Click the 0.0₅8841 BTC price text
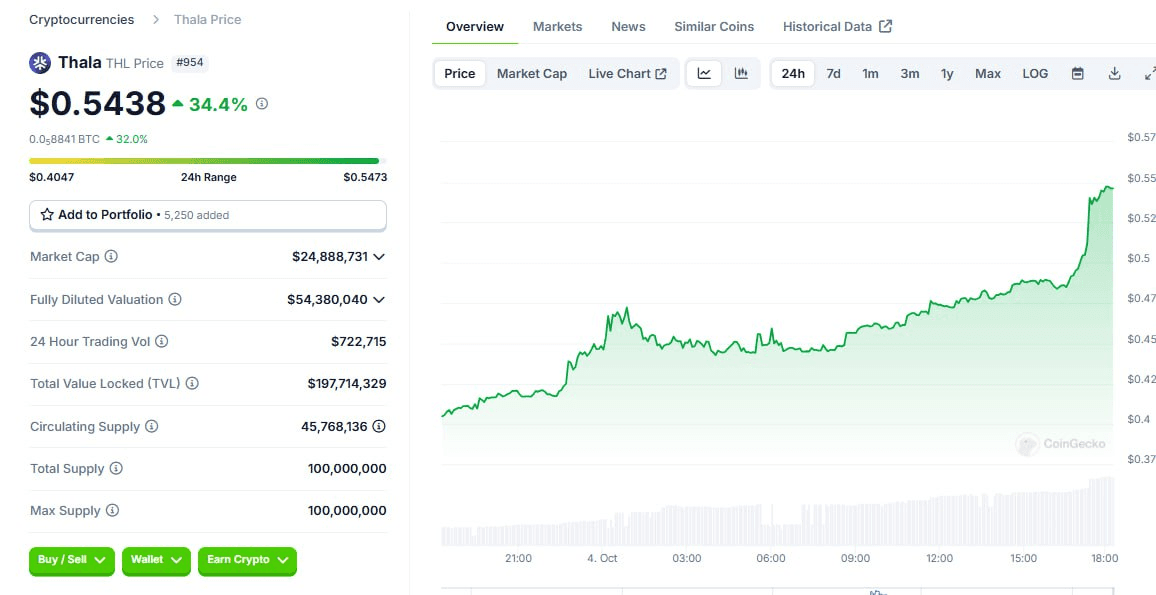The height and width of the screenshot is (595, 1156). [64, 139]
